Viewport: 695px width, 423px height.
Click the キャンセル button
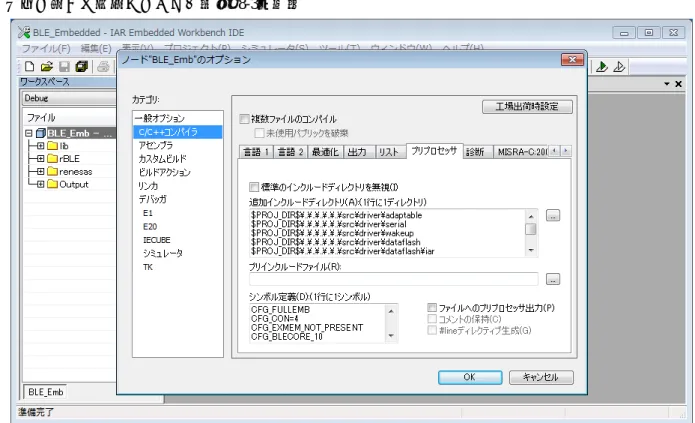click(541, 377)
